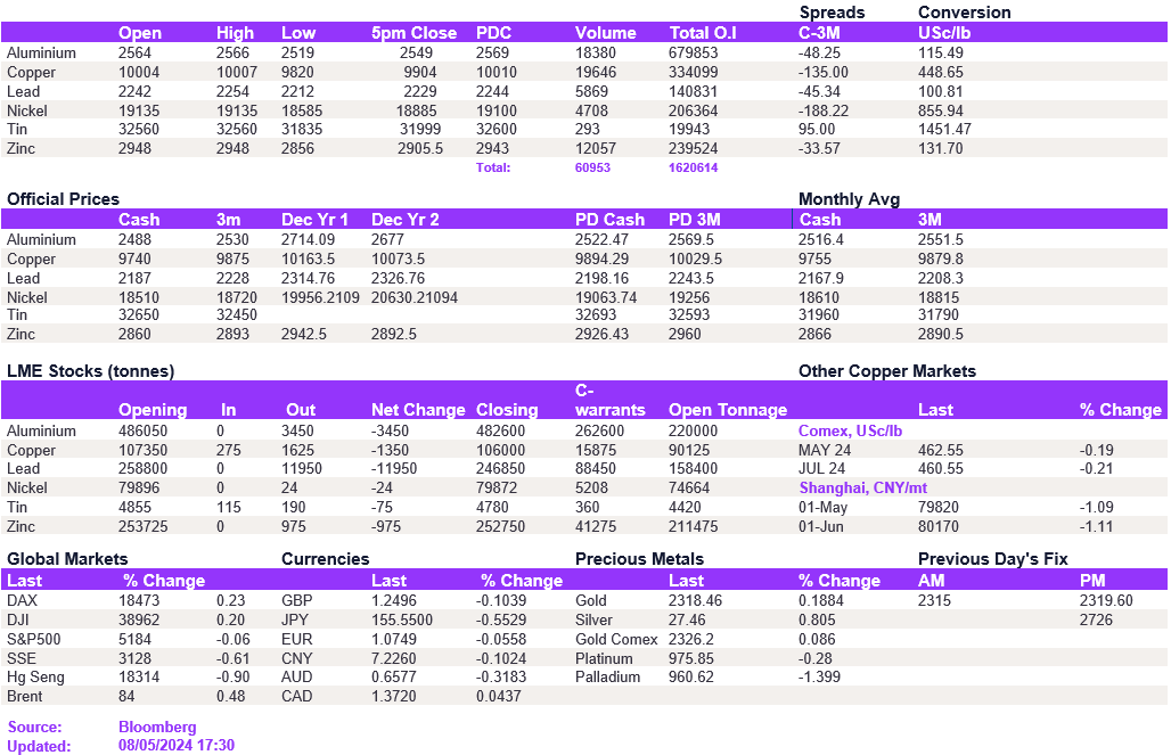Select Palladium percent change -1.399
Screen dimensions: 1170x755
819,677
